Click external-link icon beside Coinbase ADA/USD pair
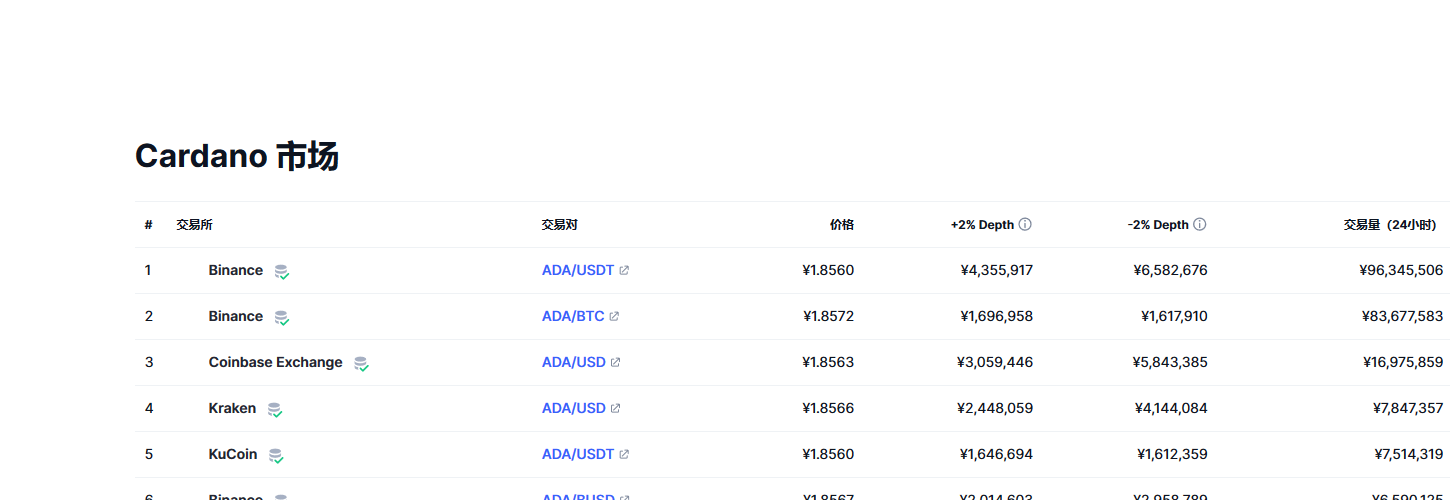The image size is (1450, 500). pyautogui.click(x=615, y=363)
